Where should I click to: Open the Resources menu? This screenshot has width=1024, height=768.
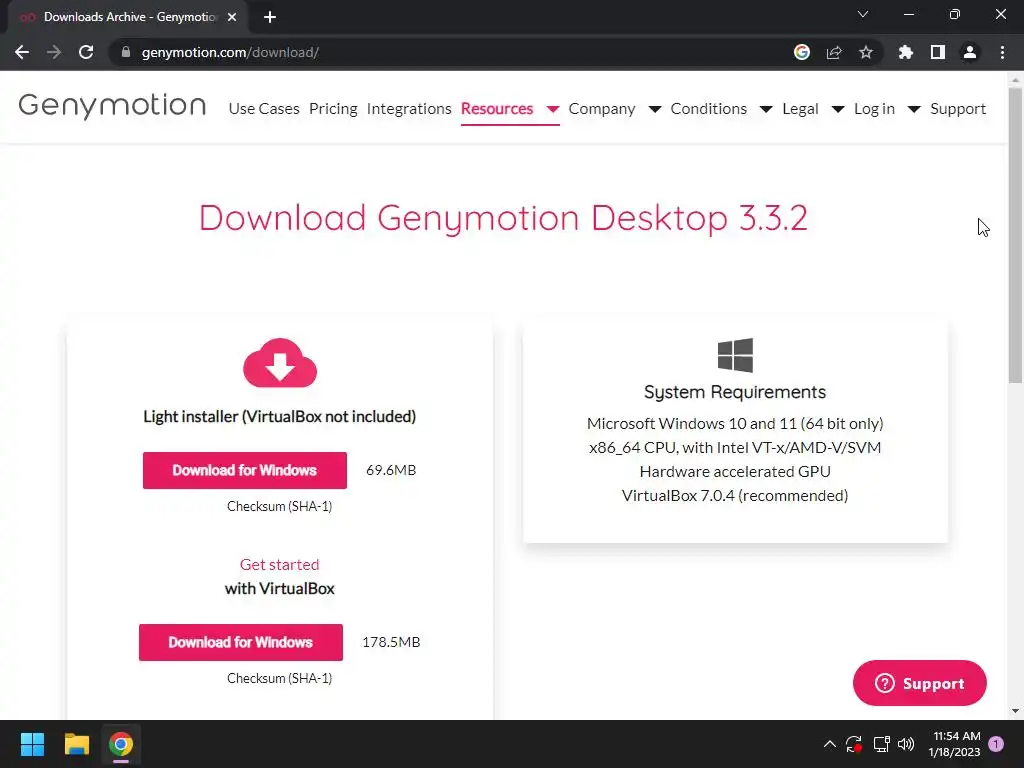point(497,108)
